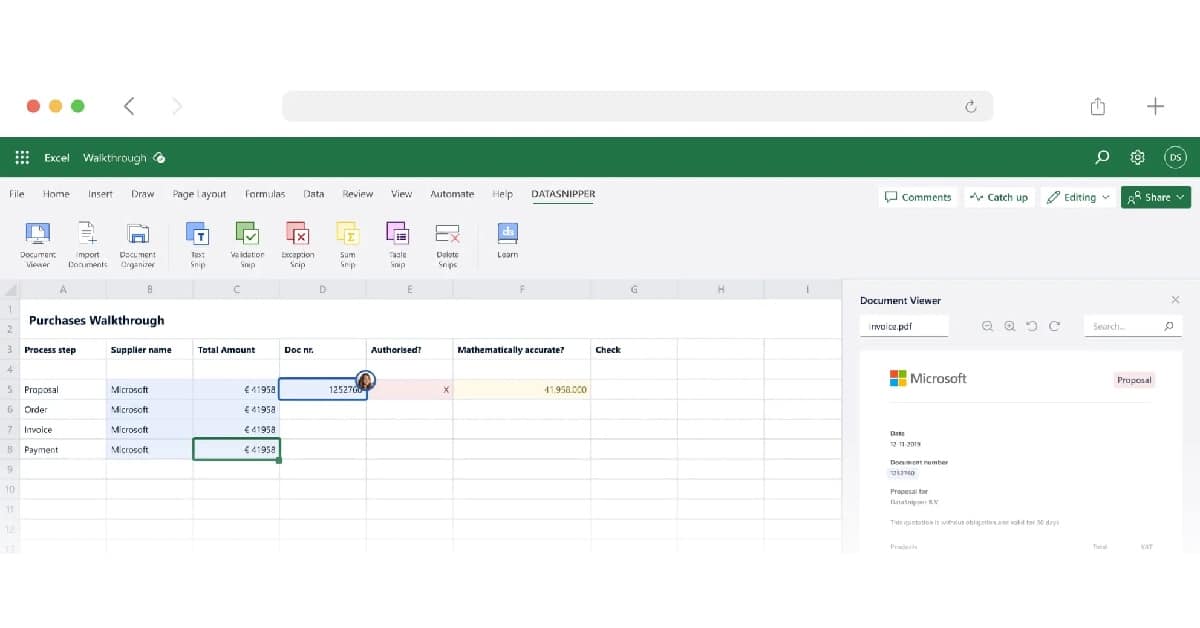Click the macOS red close window button
The image size is (1200, 628).
pos(33,106)
